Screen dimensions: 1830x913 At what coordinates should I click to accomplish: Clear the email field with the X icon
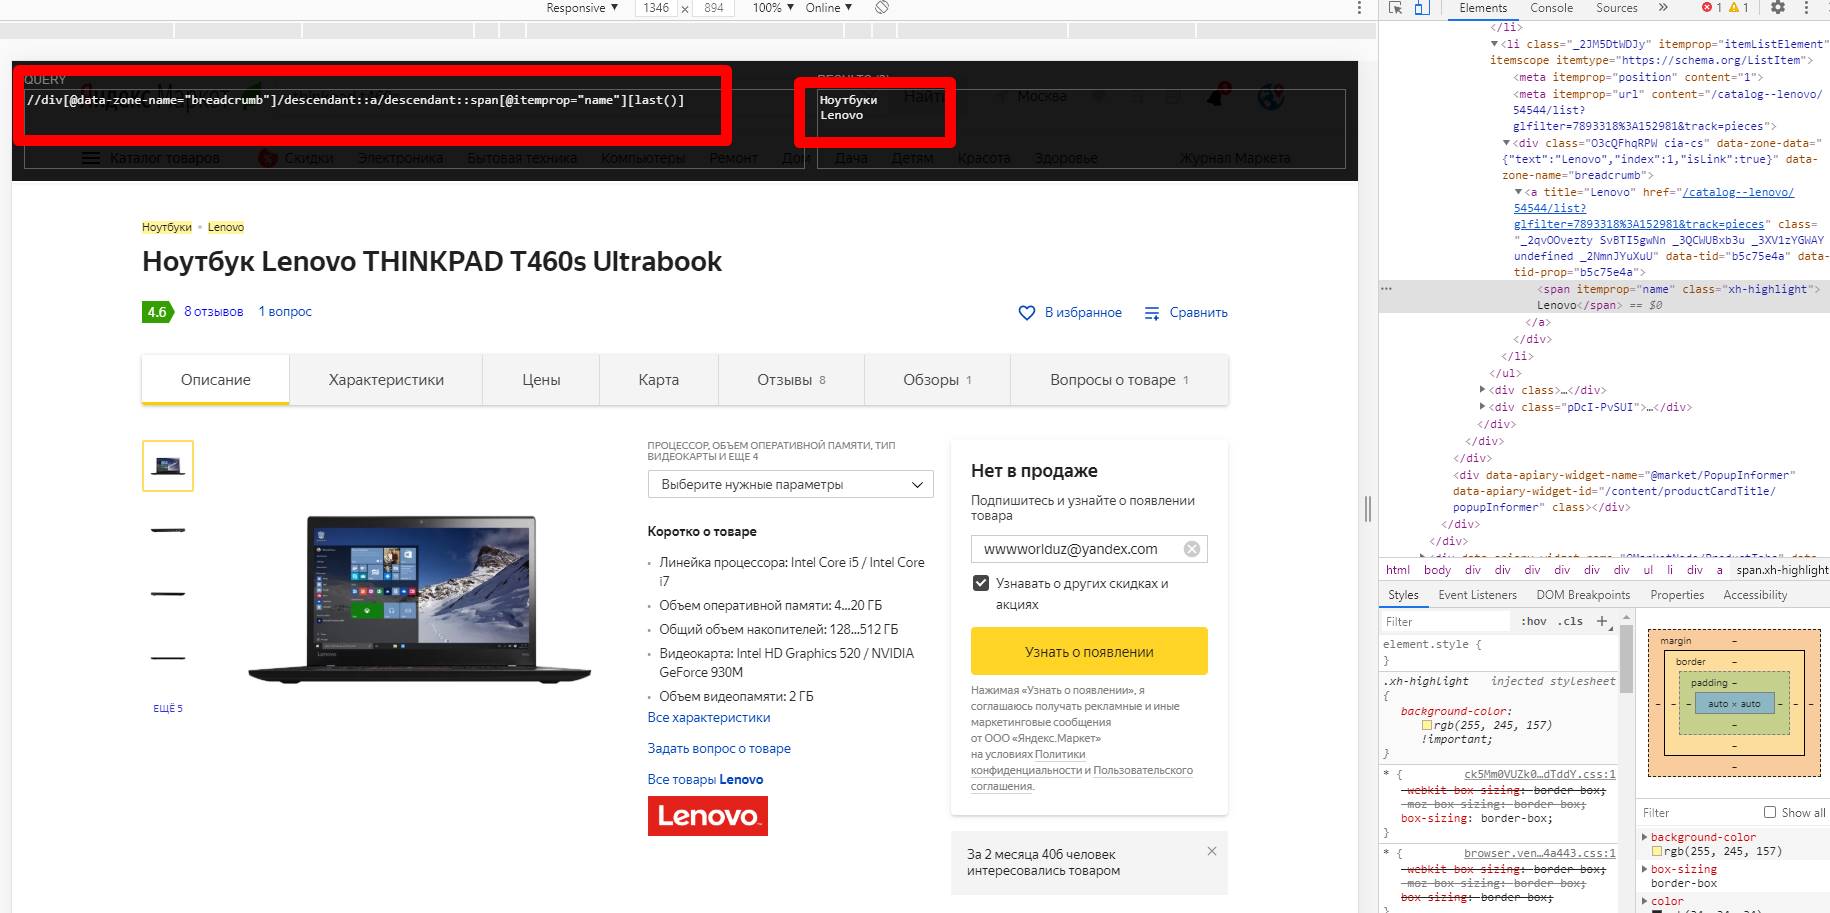tap(1192, 549)
